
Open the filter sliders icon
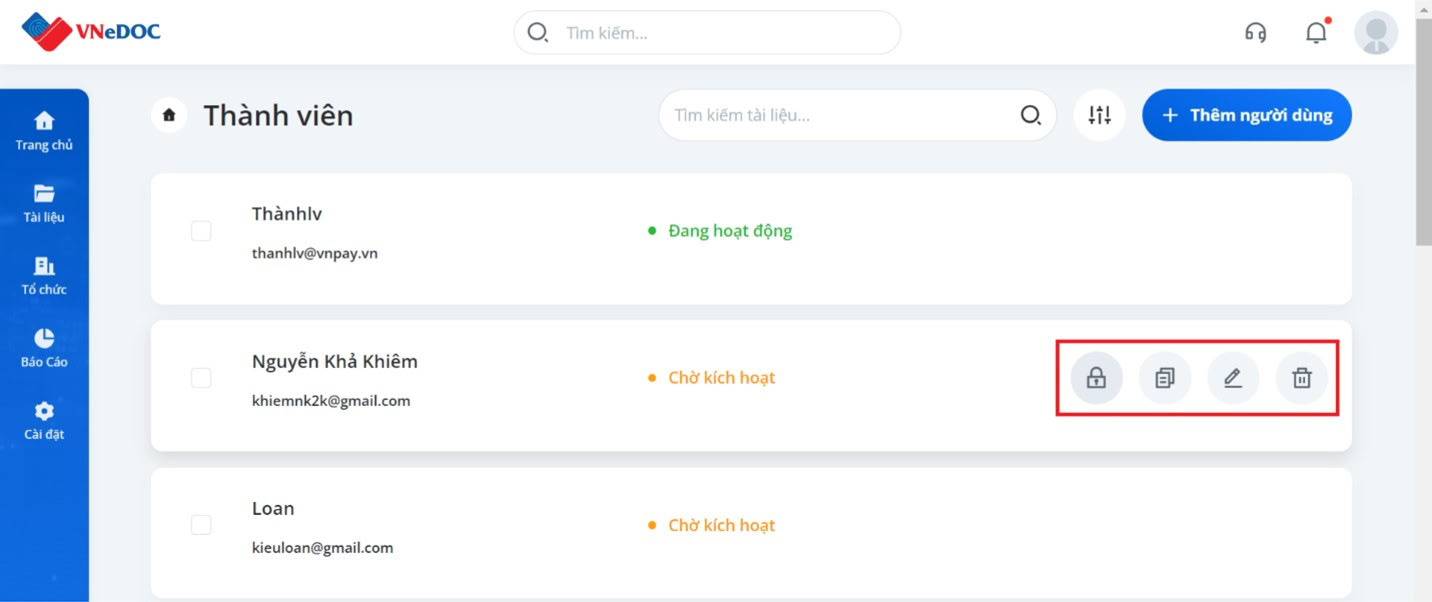[1100, 115]
